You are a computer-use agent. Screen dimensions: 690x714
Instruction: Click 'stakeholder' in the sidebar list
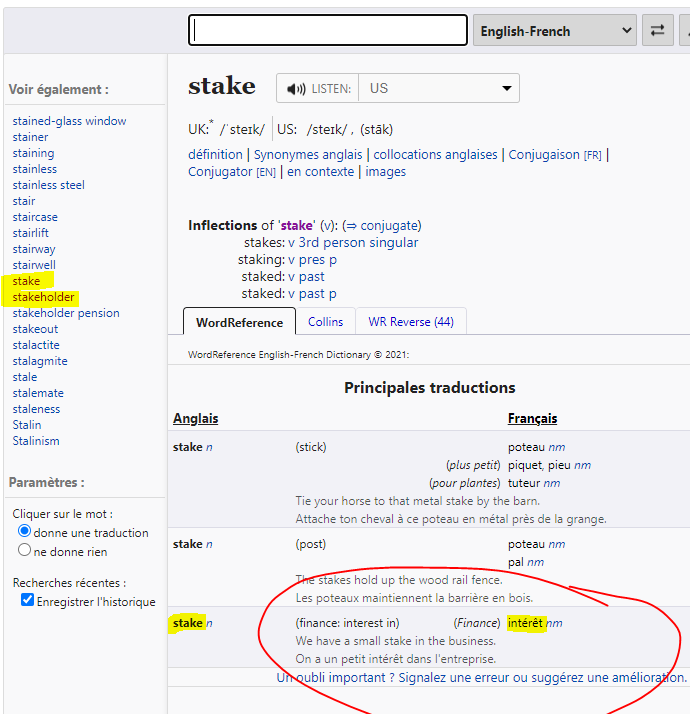[x=43, y=297]
